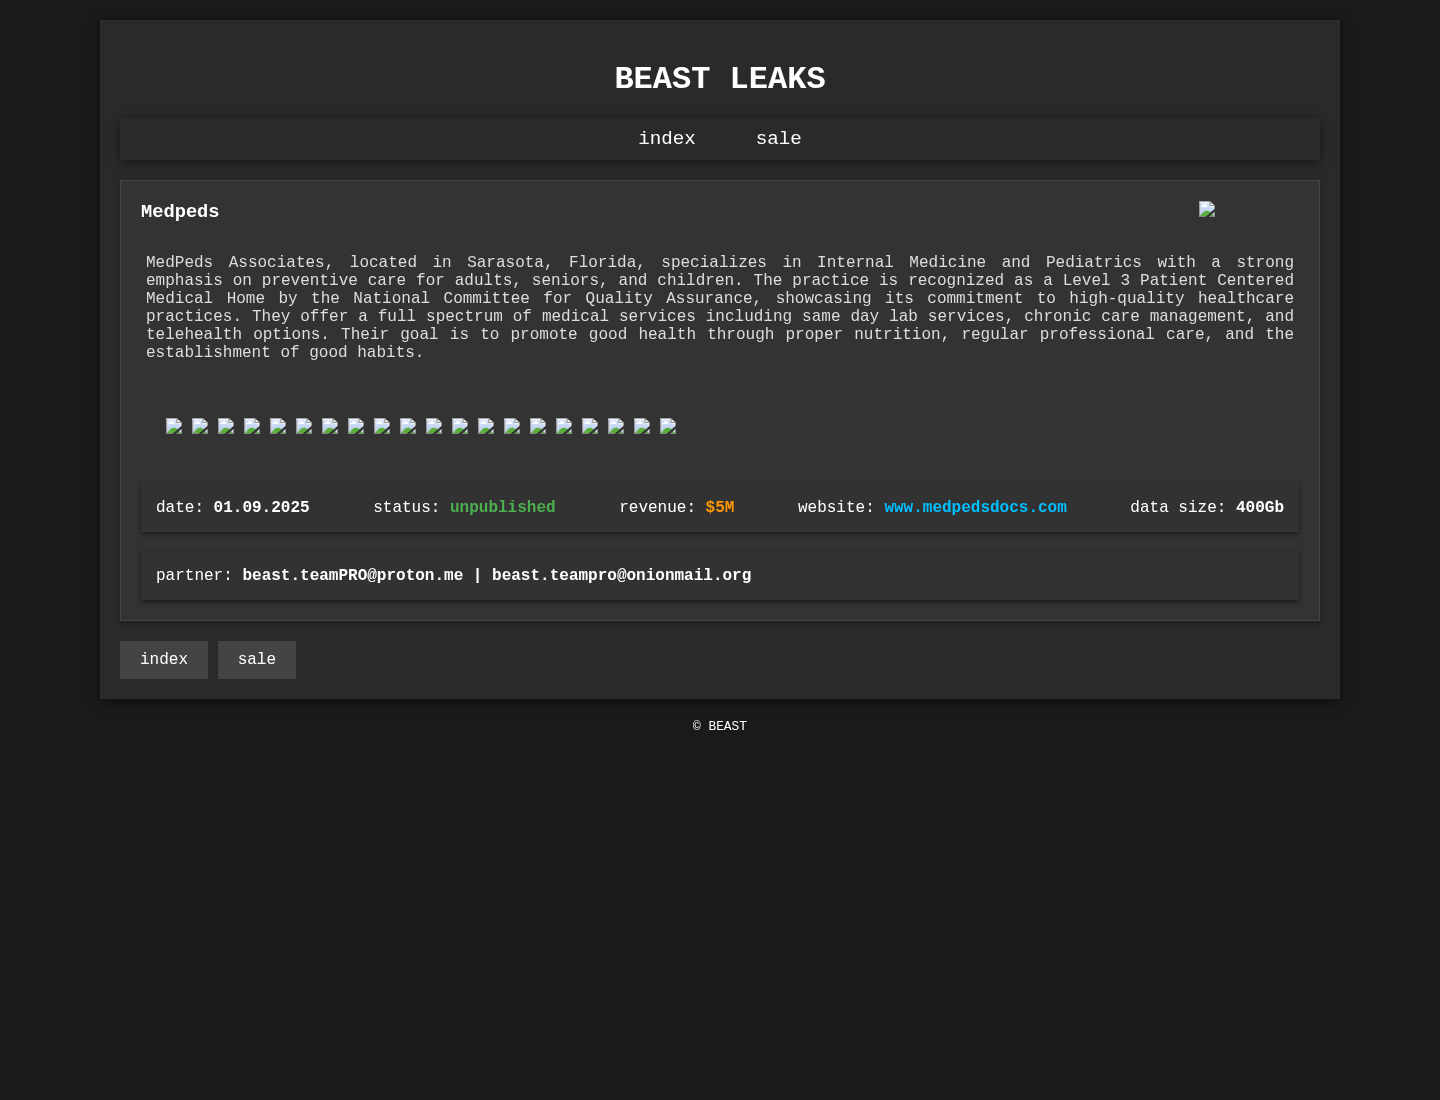Open the www.medpedsdocs.com website link
This screenshot has width=1440, height=1100.
pyautogui.click(x=975, y=508)
